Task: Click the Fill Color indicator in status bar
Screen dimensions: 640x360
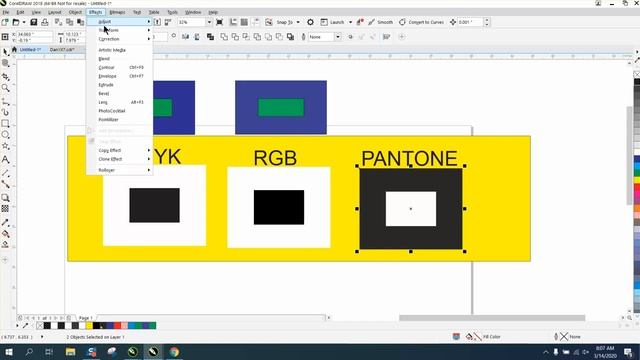Action: [483, 337]
